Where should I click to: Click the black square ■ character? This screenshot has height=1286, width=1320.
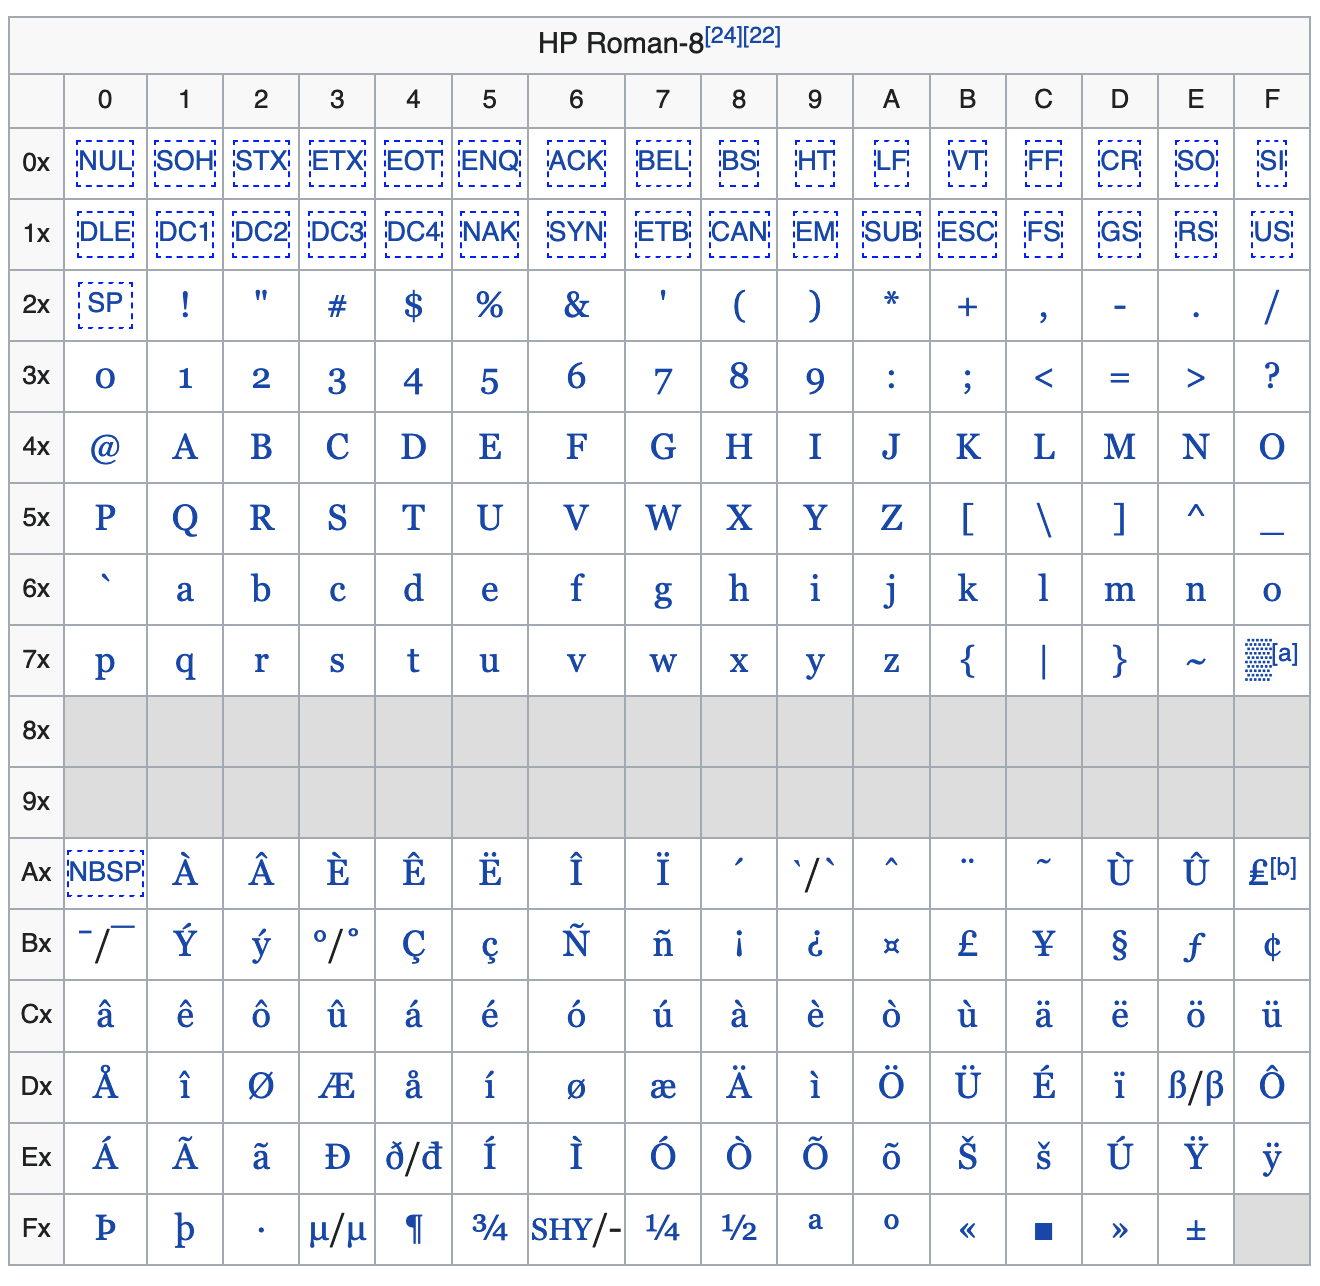coord(1043,1231)
